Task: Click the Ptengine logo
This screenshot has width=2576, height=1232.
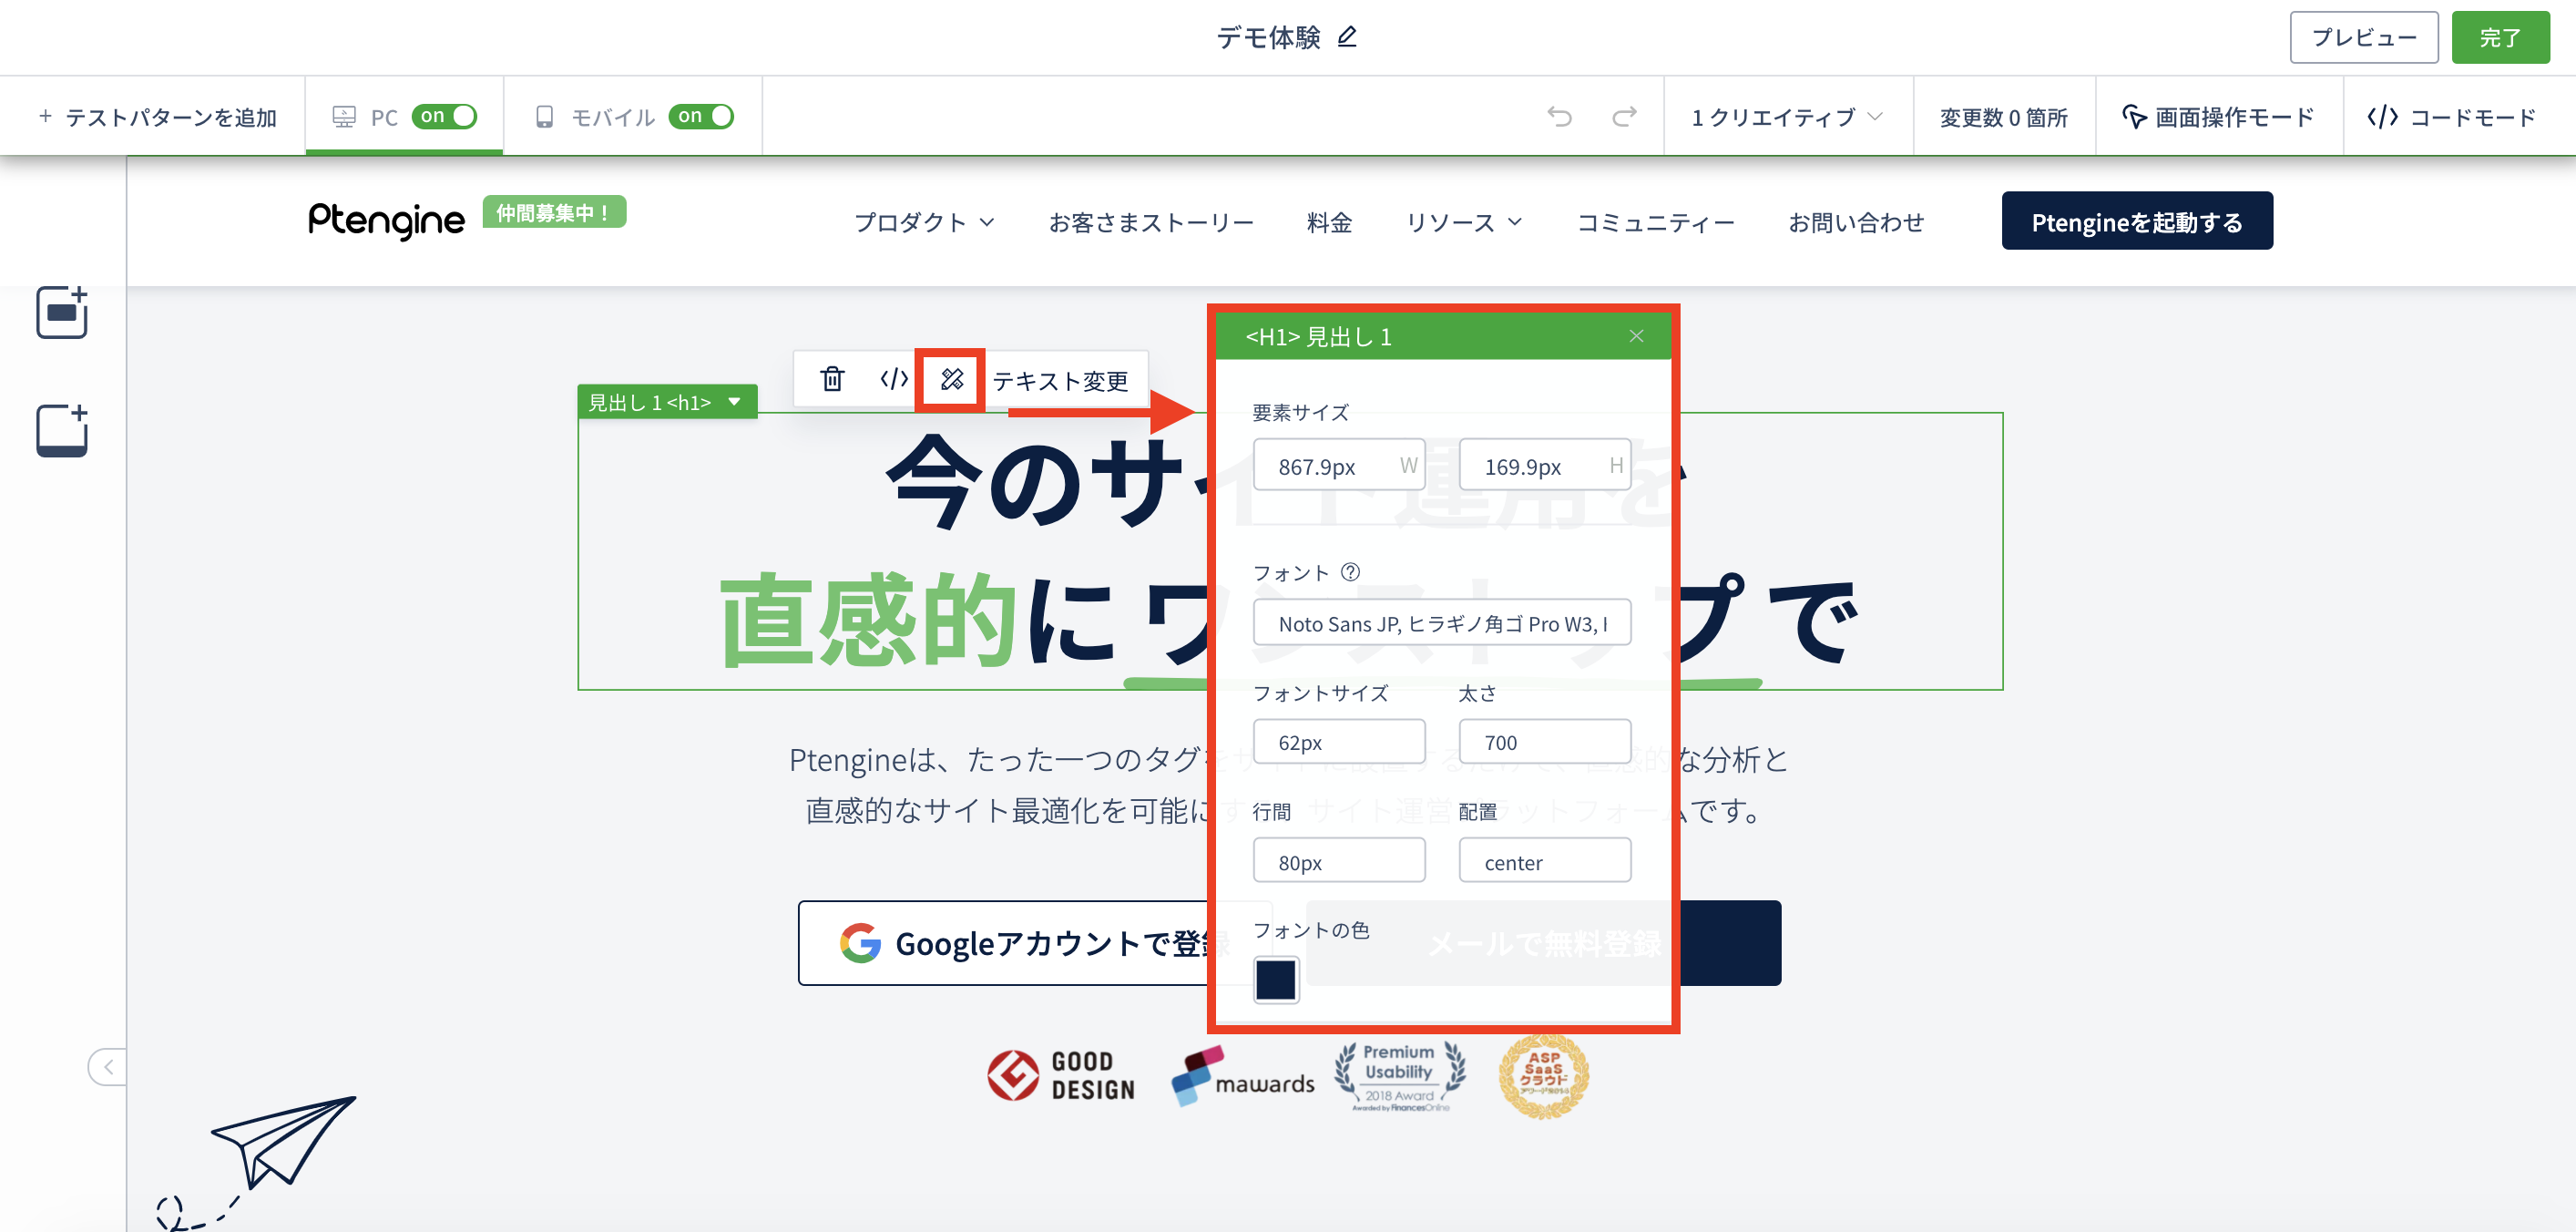Action: 386,220
